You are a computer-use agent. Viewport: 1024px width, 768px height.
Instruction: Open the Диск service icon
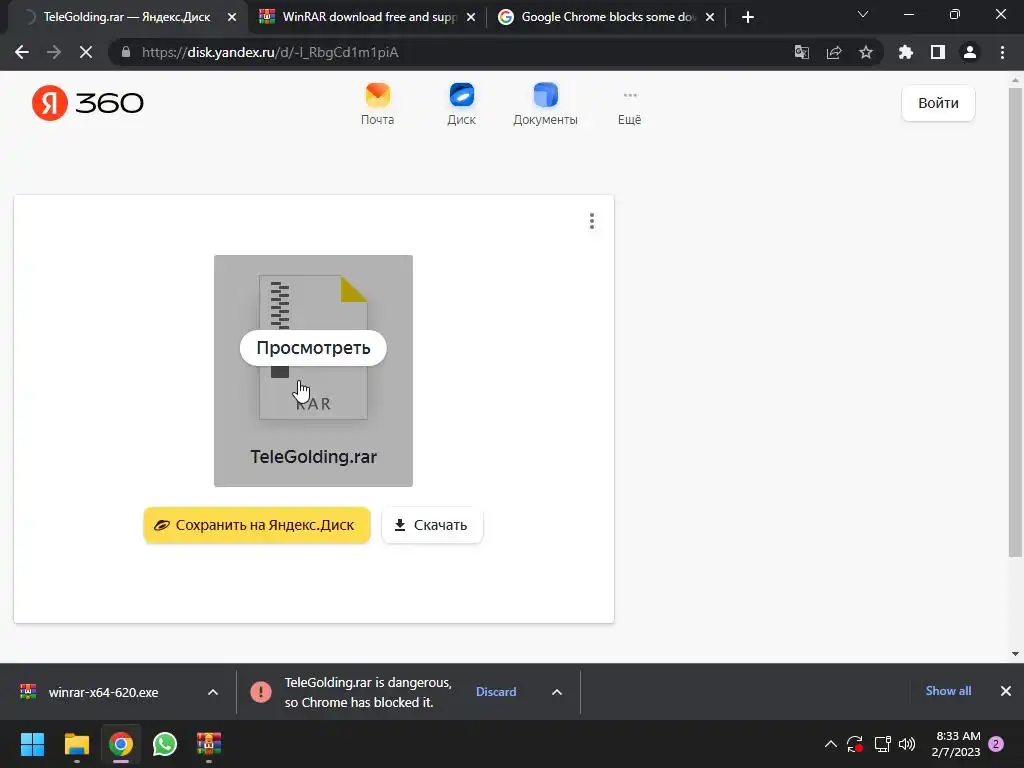[x=462, y=104]
